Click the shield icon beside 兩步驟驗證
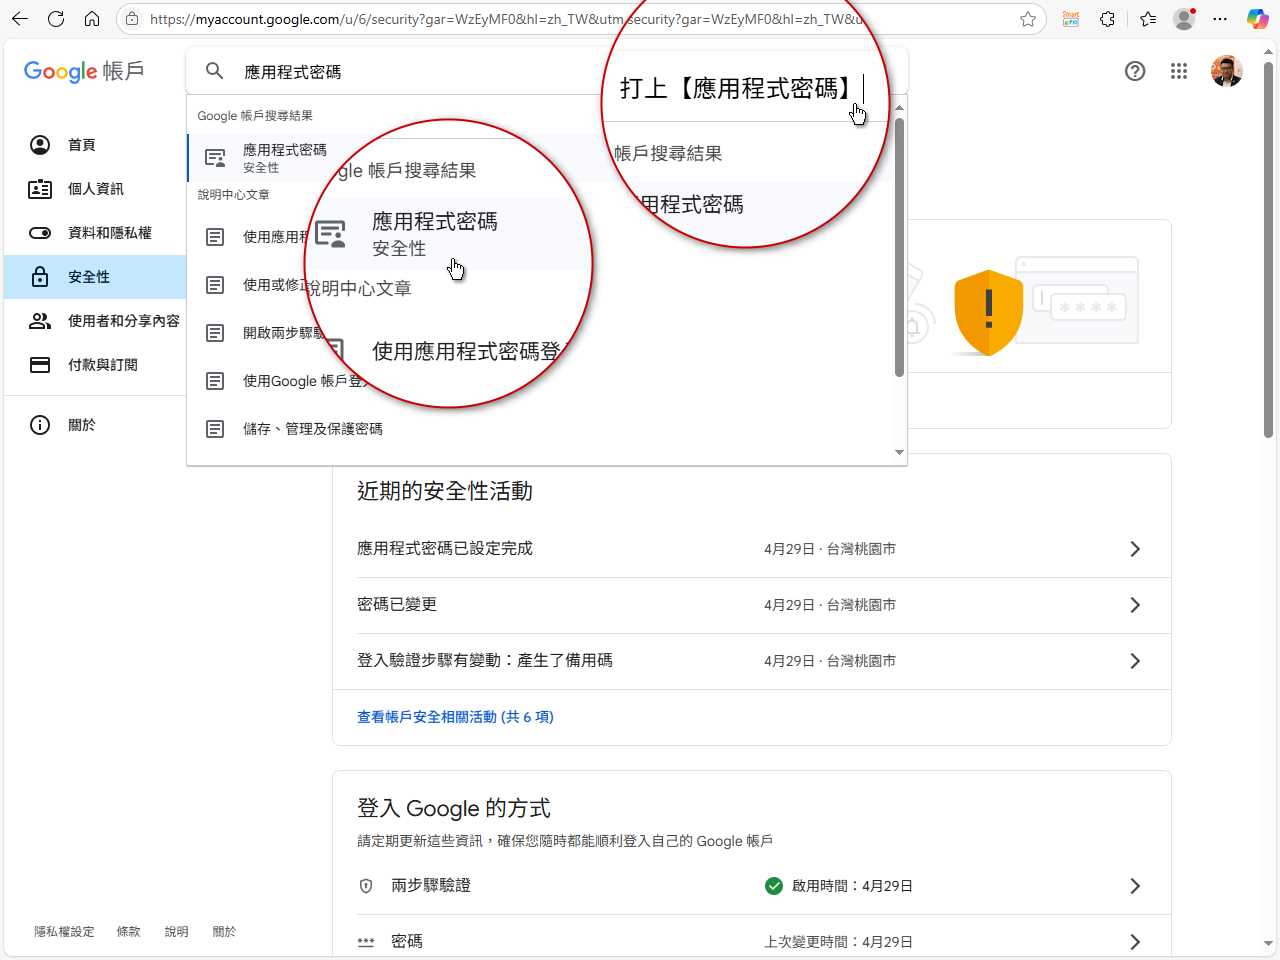The image size is (1280, 960). [x=366, y=886]
